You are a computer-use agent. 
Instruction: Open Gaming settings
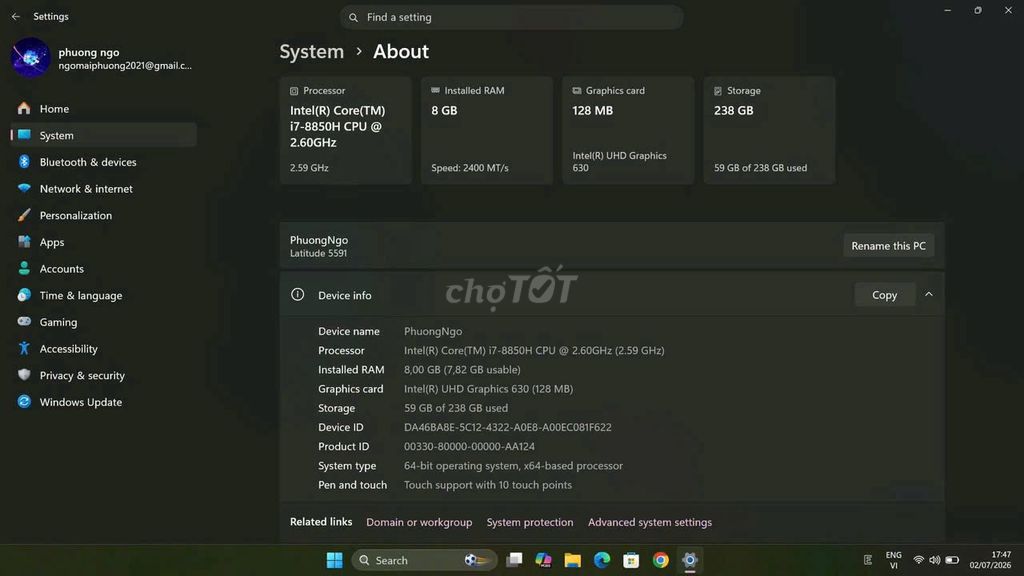click(x=103, y=322)
